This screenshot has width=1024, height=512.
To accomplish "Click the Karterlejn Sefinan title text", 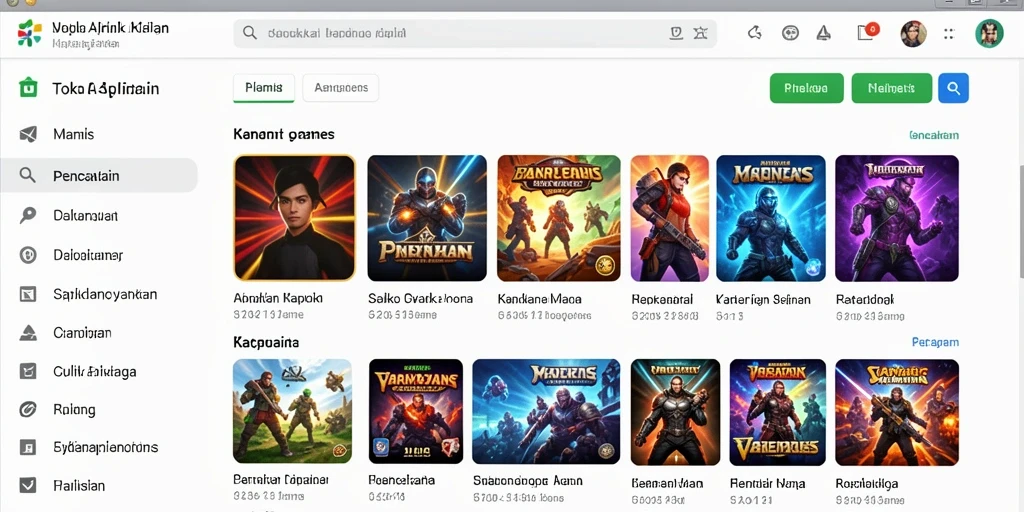I will (x=763, y=299).
